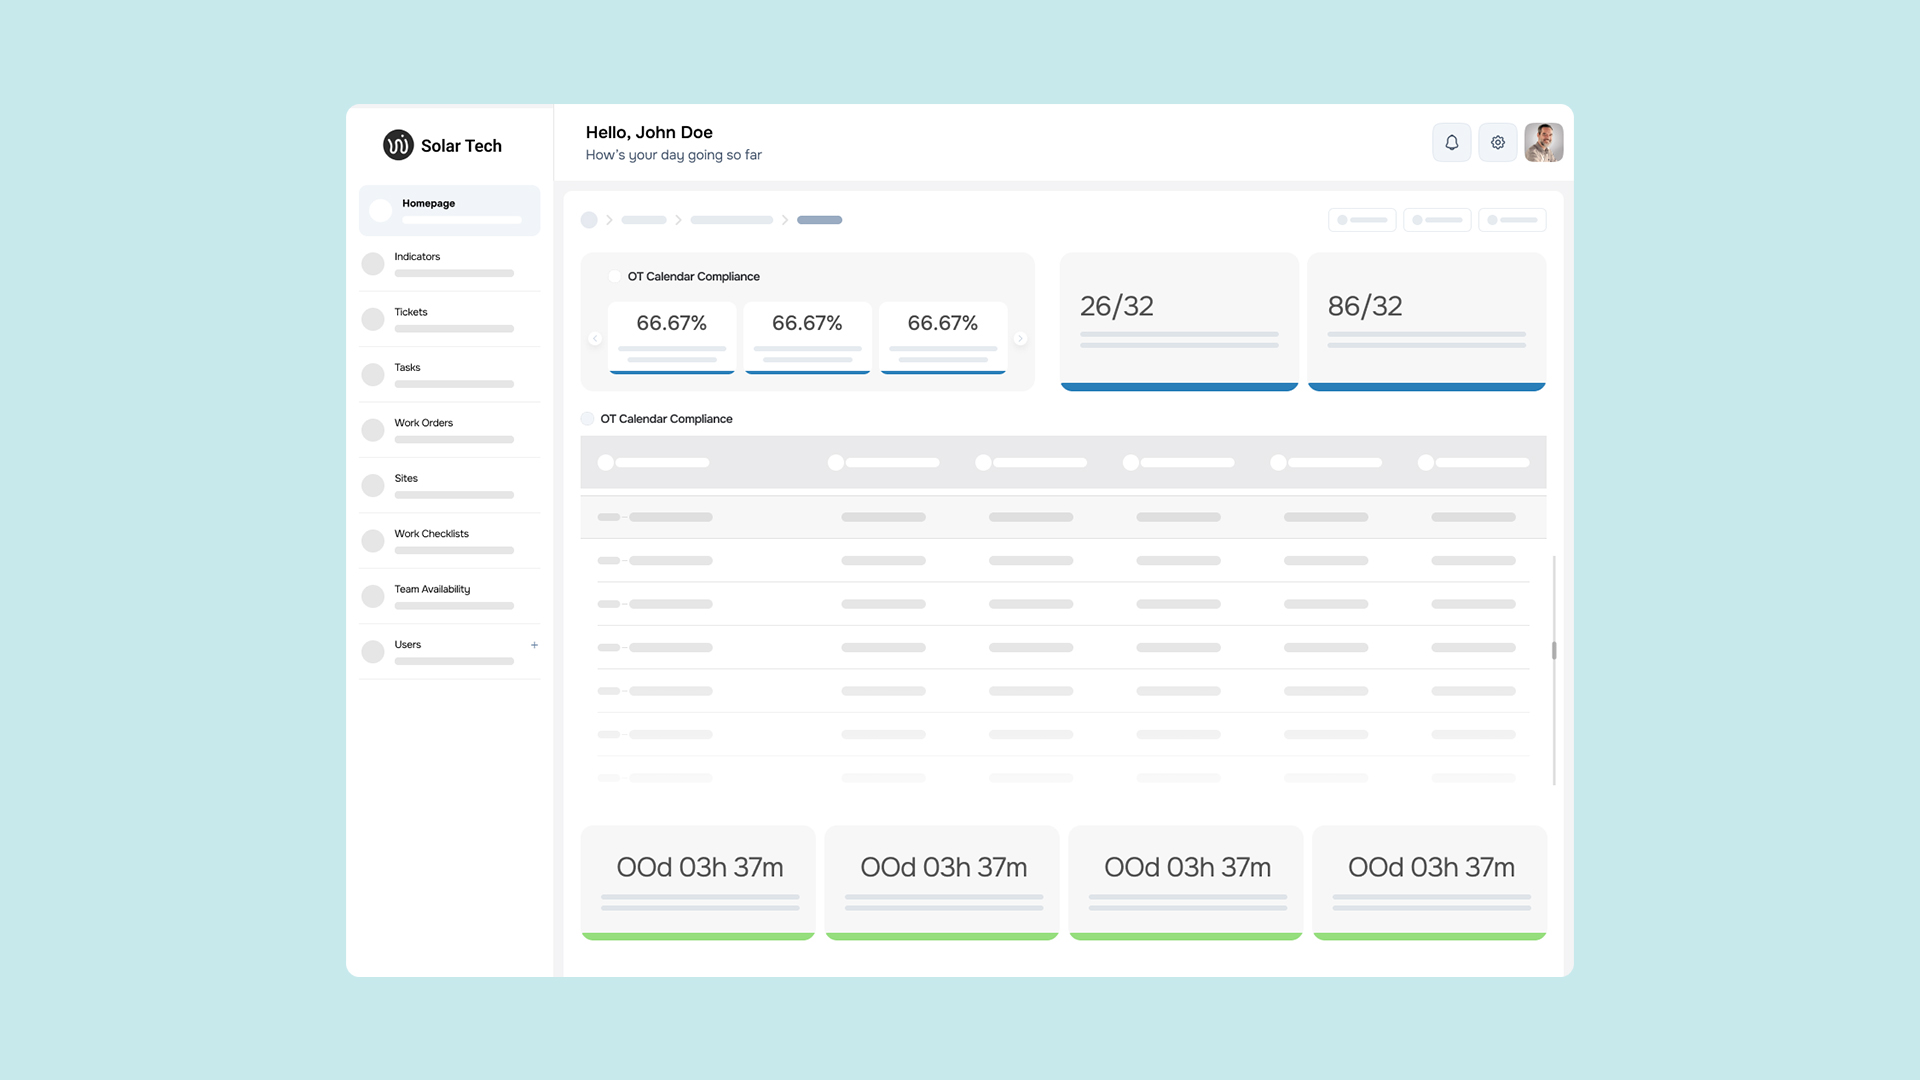
Task: Click the table's vertical scrollbar thumb
Action: pos(1554,651)
